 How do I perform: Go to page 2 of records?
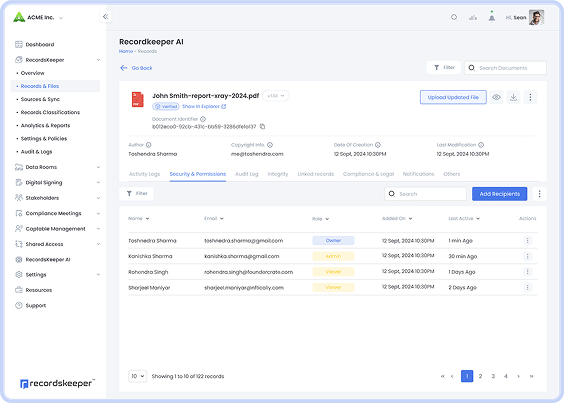(480, 376)
